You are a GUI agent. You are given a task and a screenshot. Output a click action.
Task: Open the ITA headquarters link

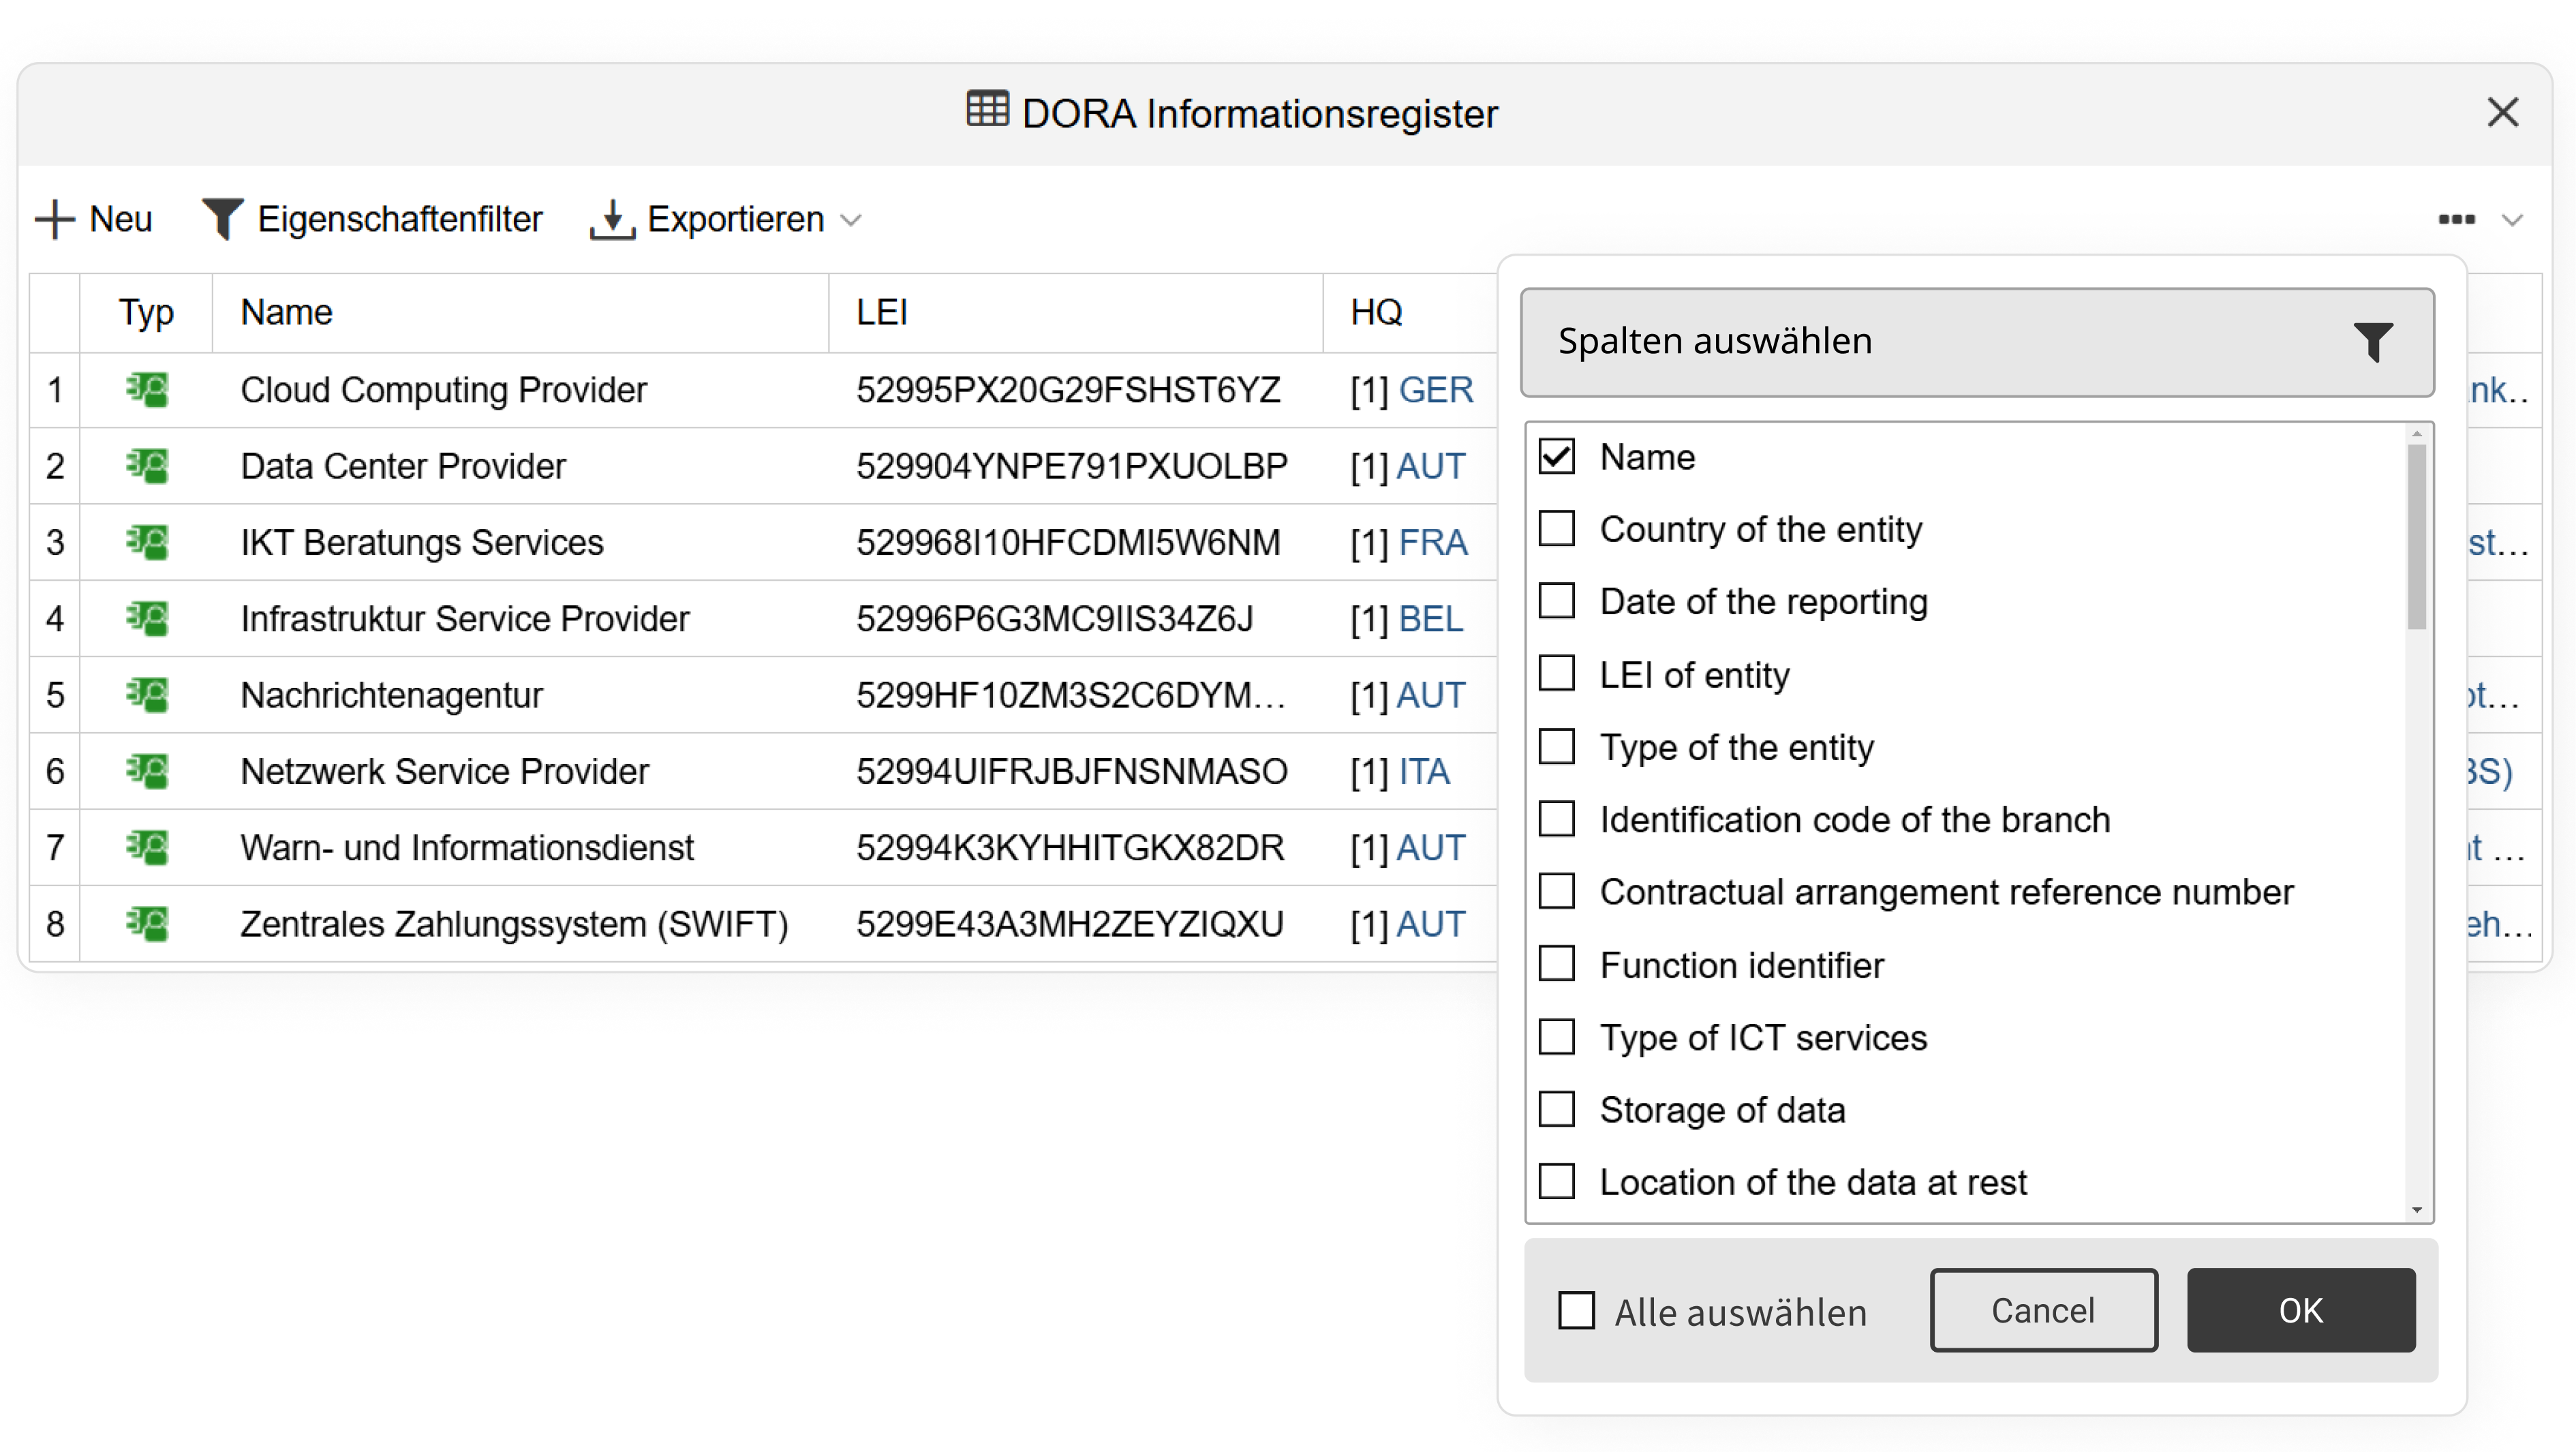point(1424,771)
